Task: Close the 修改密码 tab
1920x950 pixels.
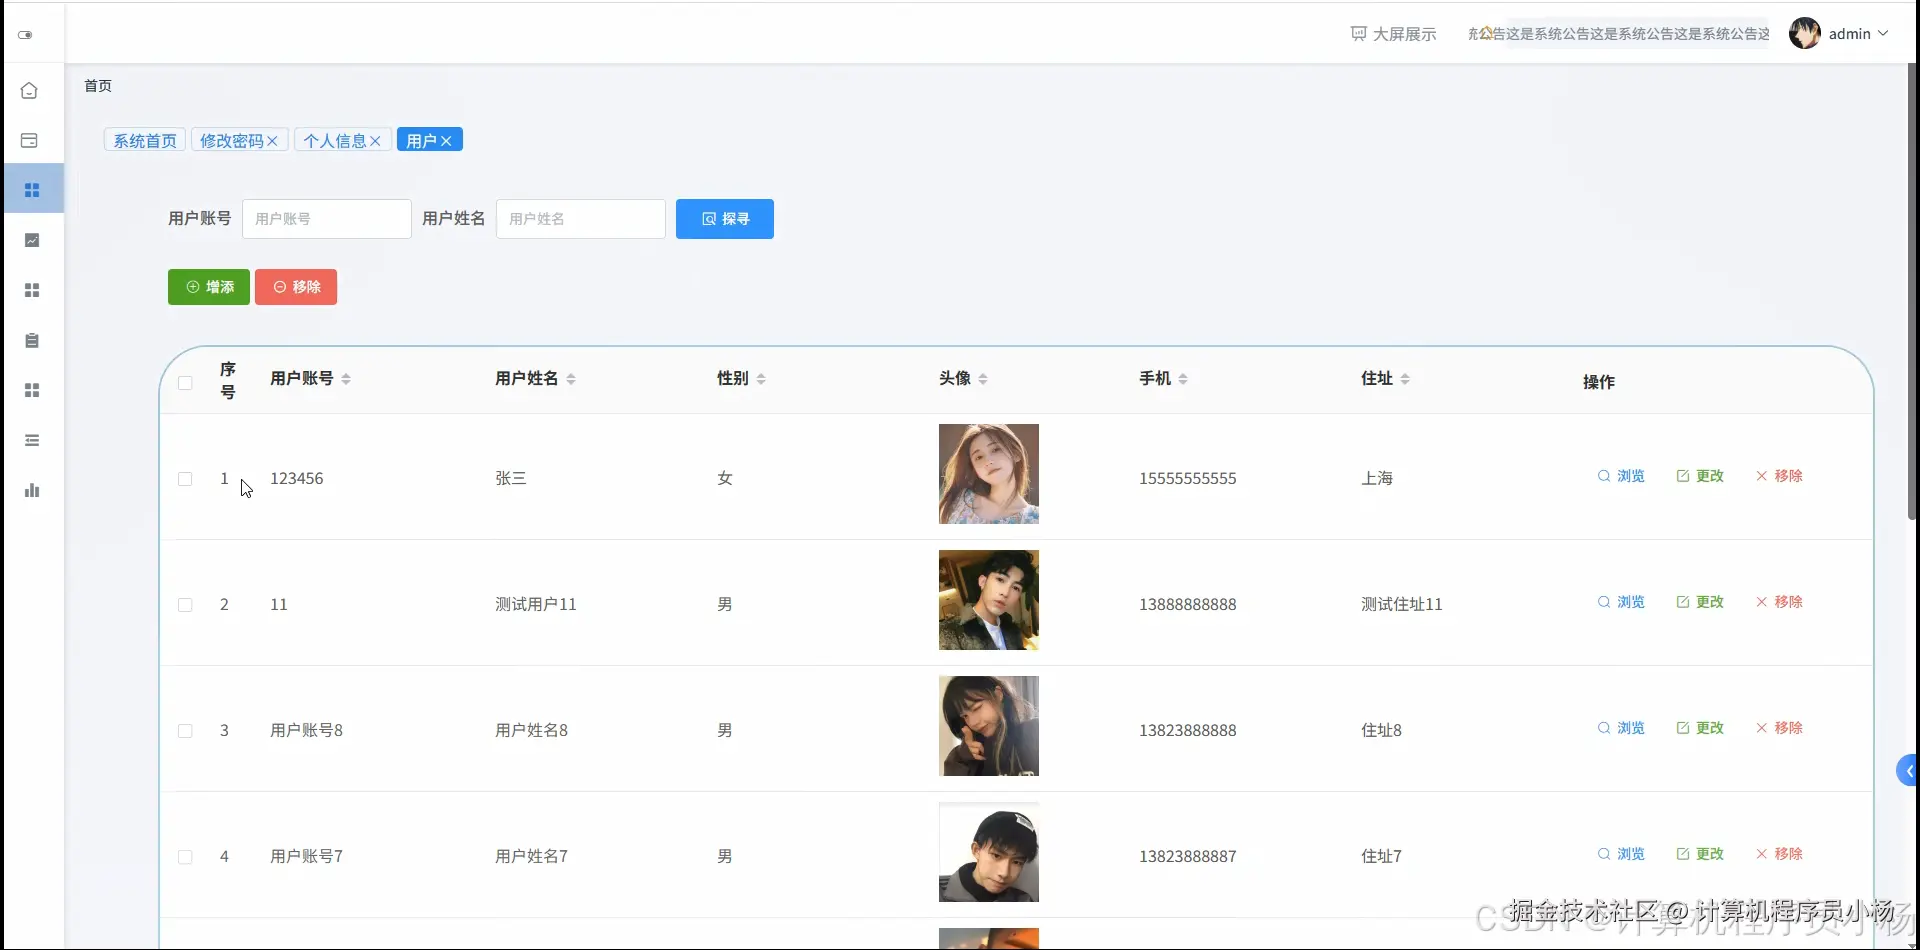Action: point(272,141)
